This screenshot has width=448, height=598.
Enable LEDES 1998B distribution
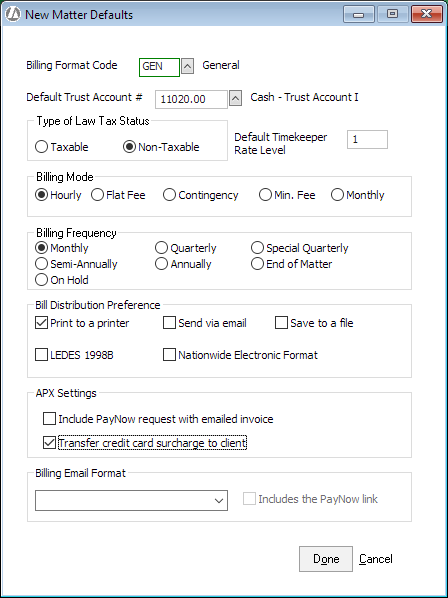point(41,355)
